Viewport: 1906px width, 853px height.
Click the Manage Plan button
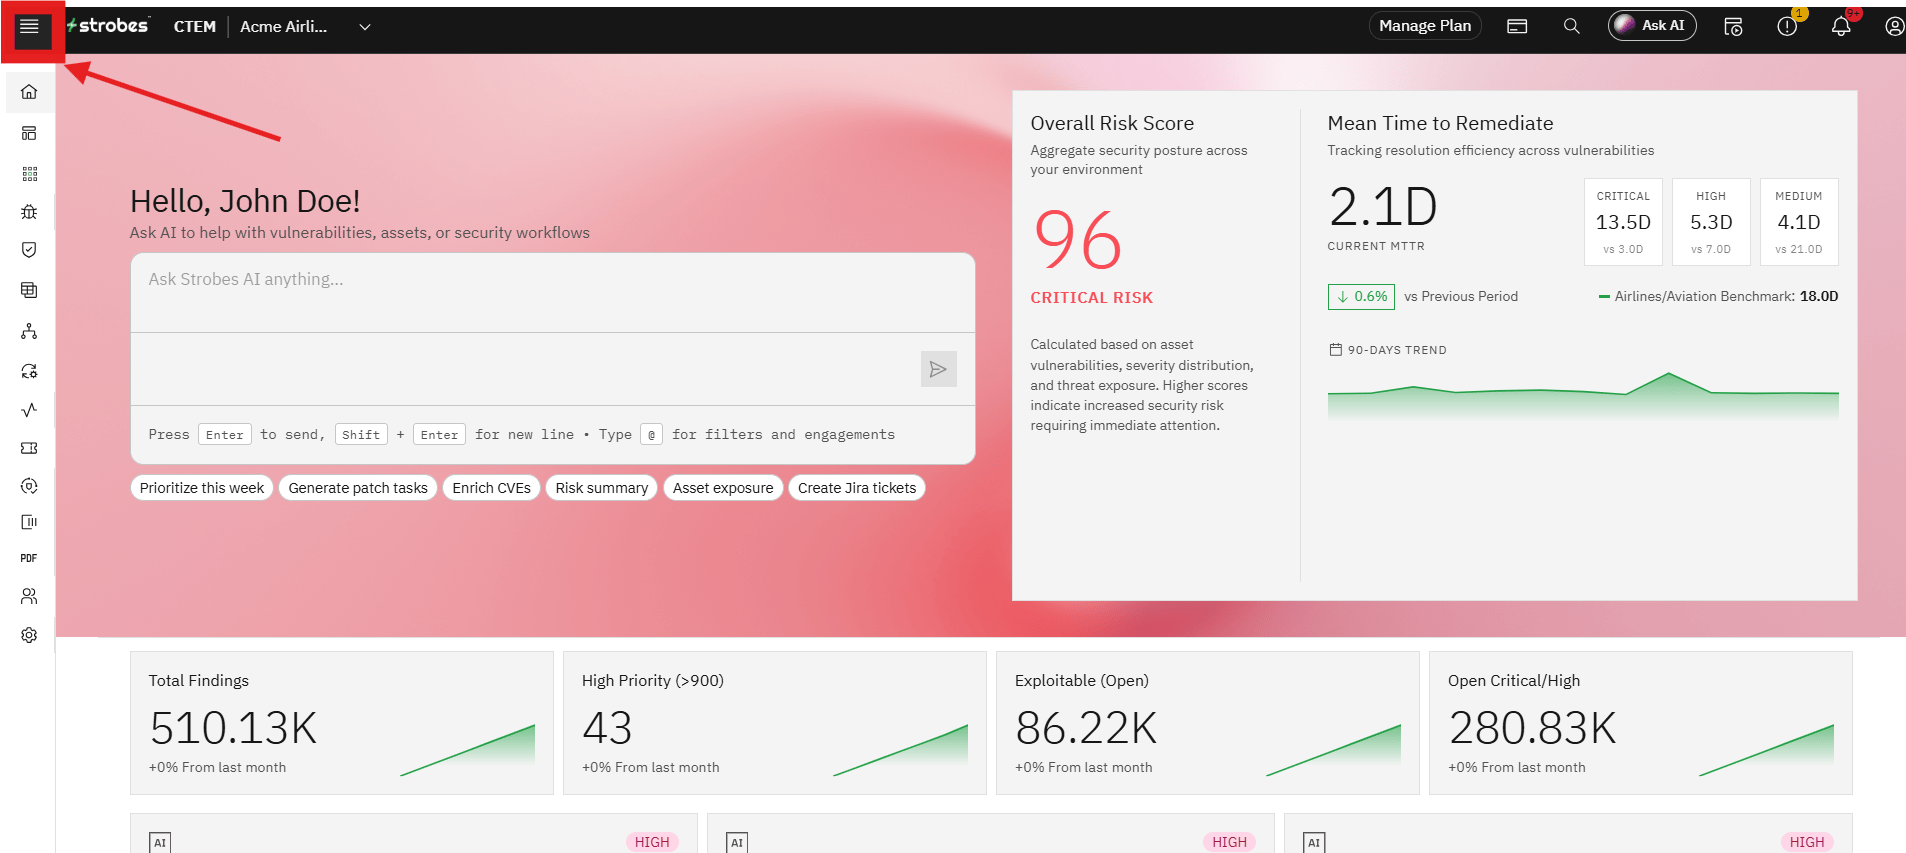pos(1425,26)
